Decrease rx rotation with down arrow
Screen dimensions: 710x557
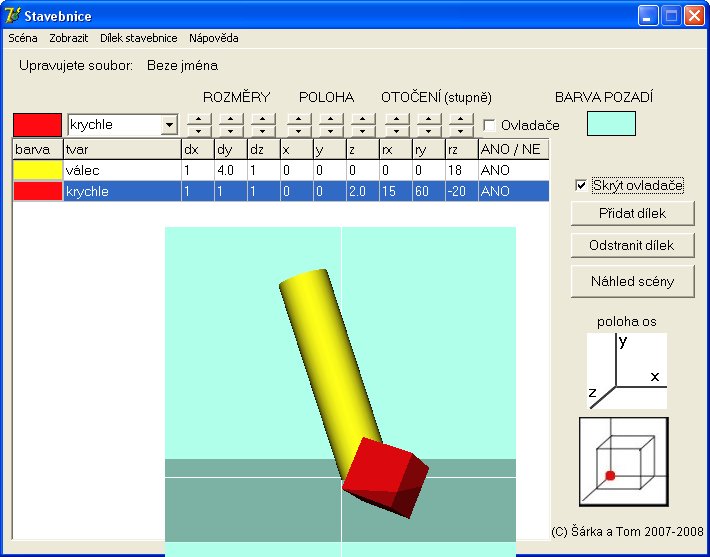397,131
